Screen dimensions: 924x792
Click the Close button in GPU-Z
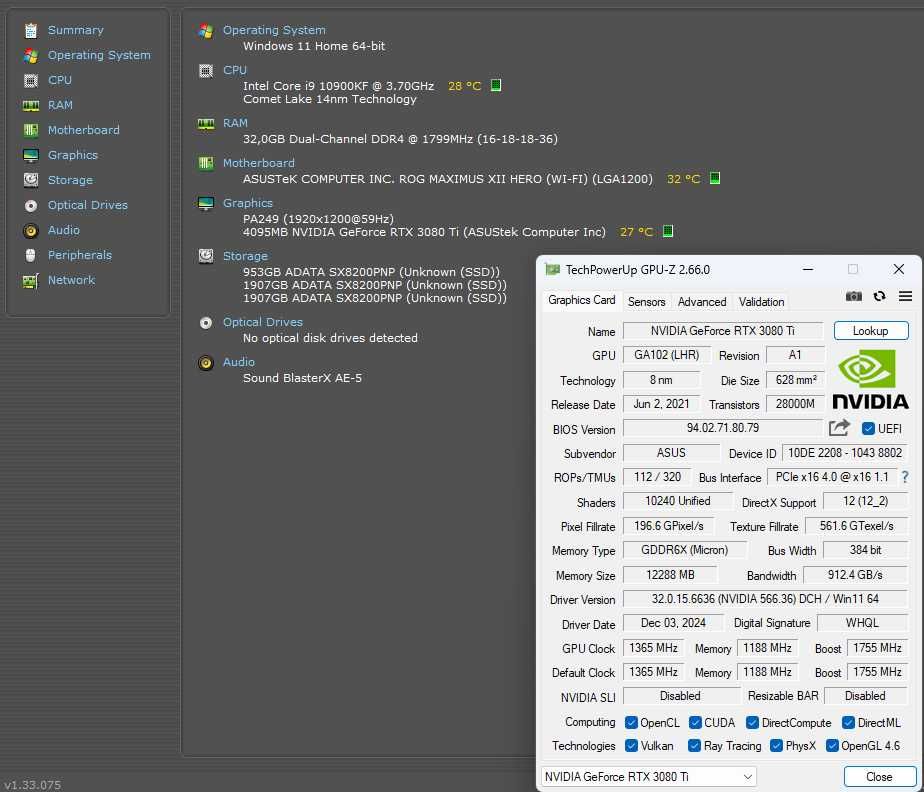tap(879, 777)
